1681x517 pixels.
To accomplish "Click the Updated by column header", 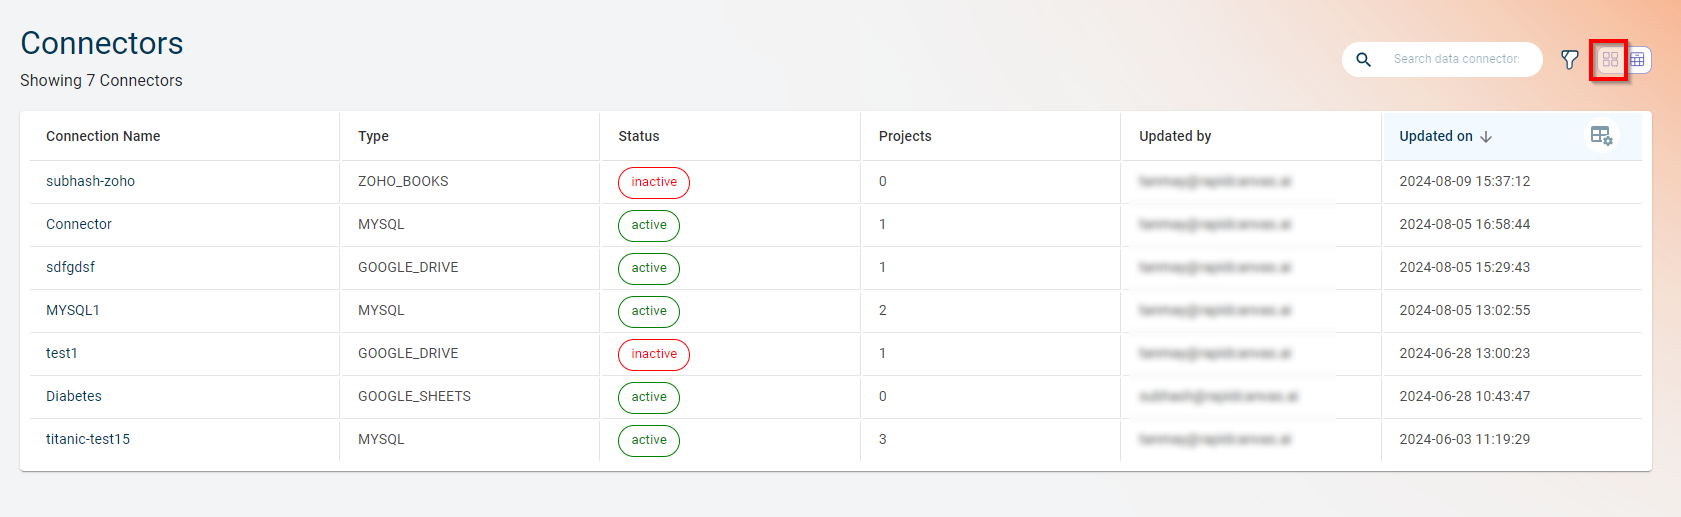I will click(x=1175, y=136).
